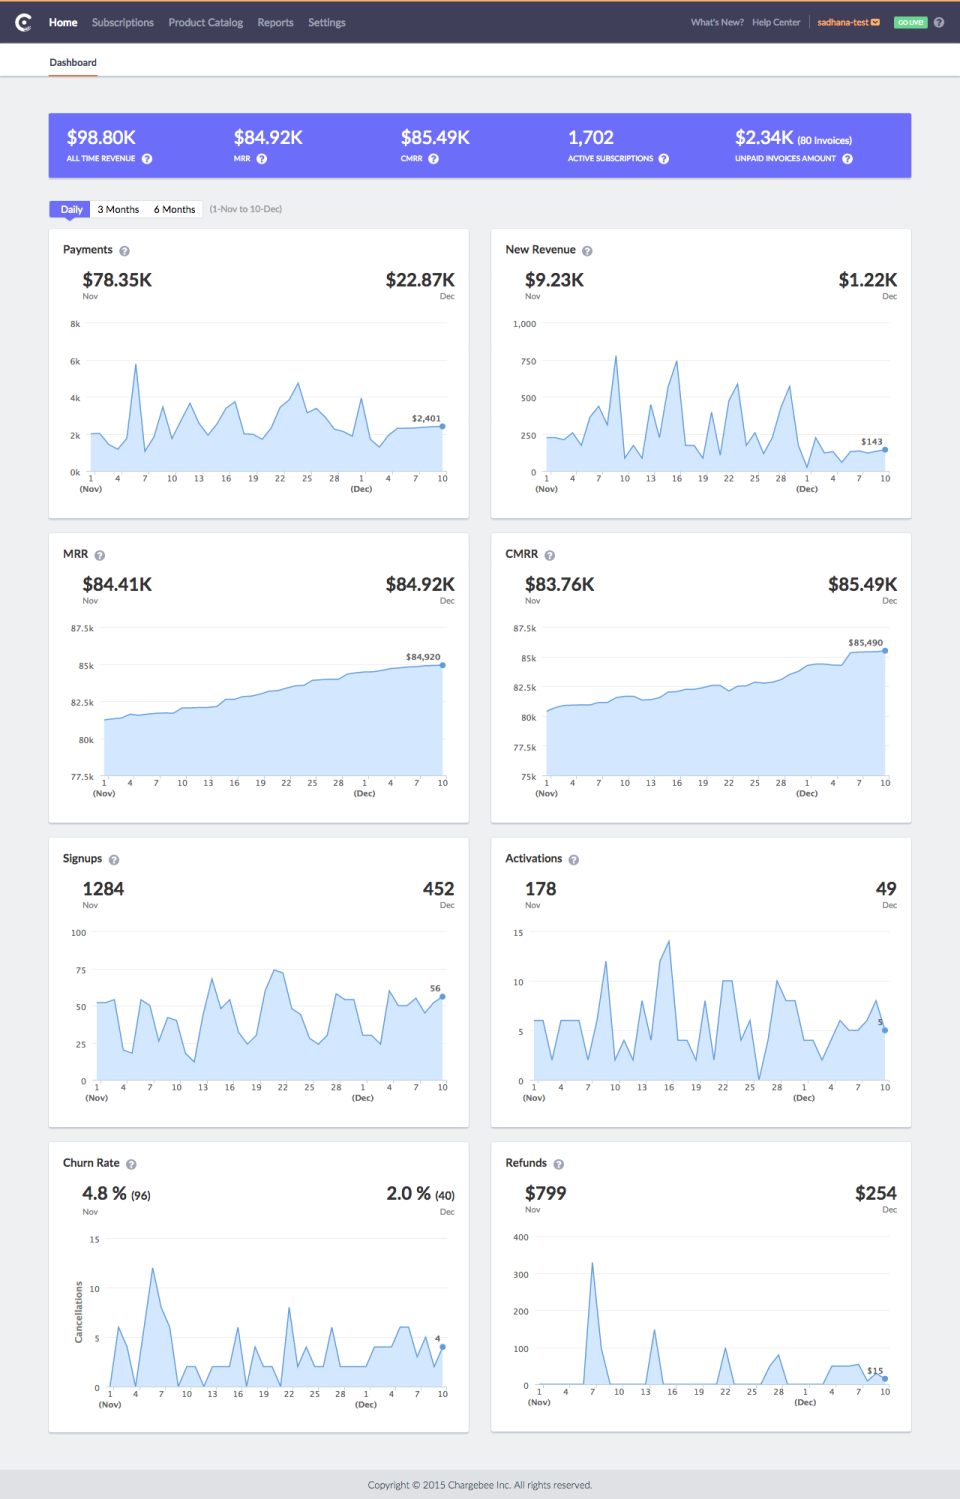The width and height of the screenshot is (960, 1499).
Task: Click the Chargebee logo icon
Action: click(23, 22)
